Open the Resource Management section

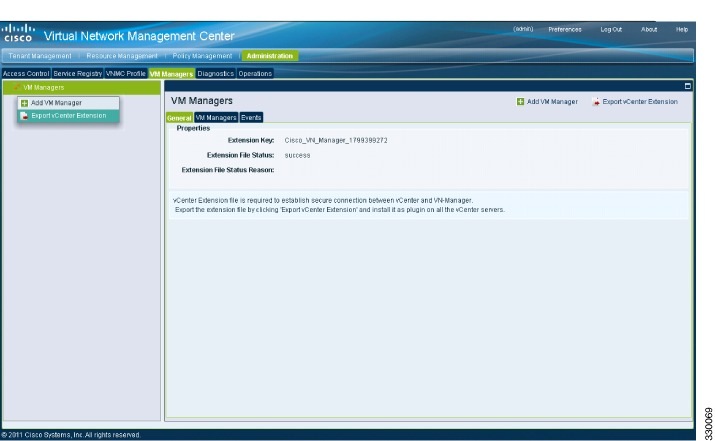click(122, 56)
